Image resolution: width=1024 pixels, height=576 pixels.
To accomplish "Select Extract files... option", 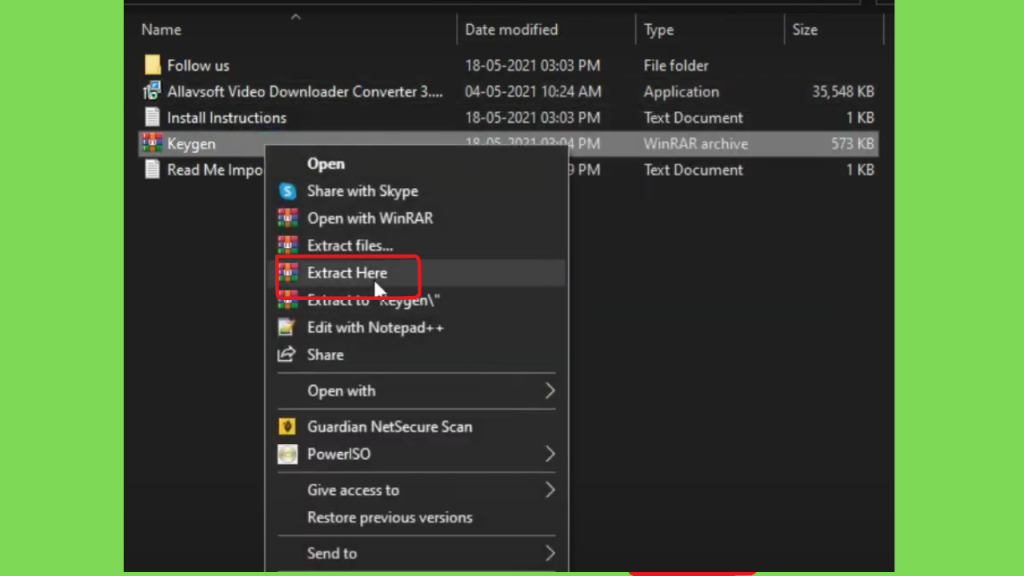I will click(x=350, y=246).
